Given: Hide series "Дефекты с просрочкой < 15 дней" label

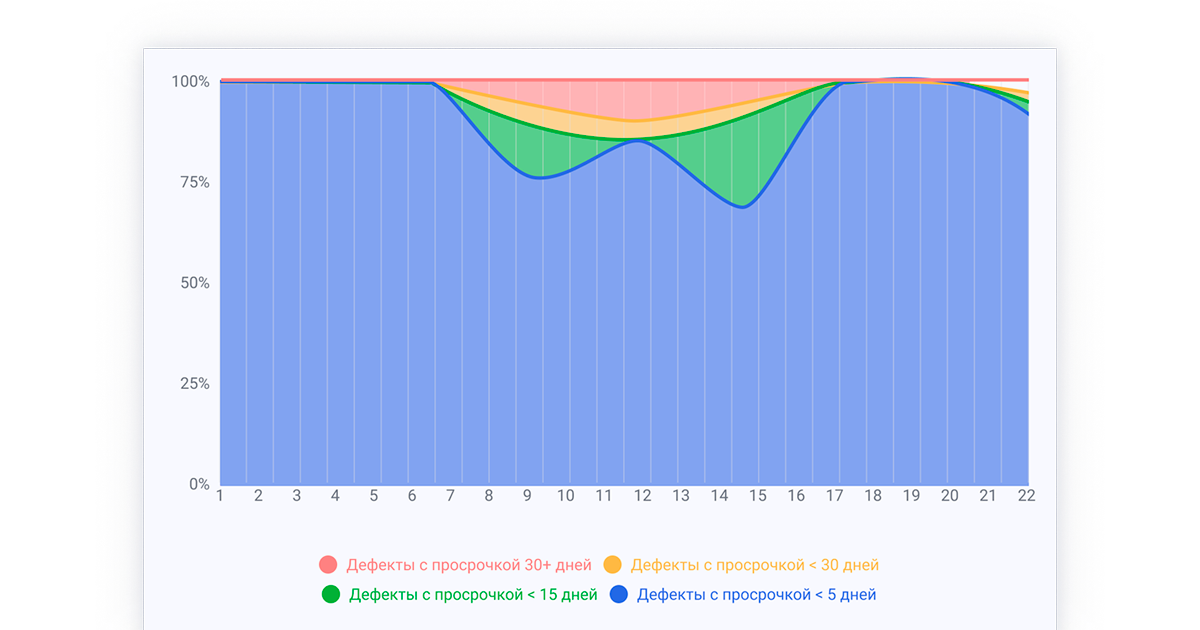Looking at the screenshot, I should point(473,595).
